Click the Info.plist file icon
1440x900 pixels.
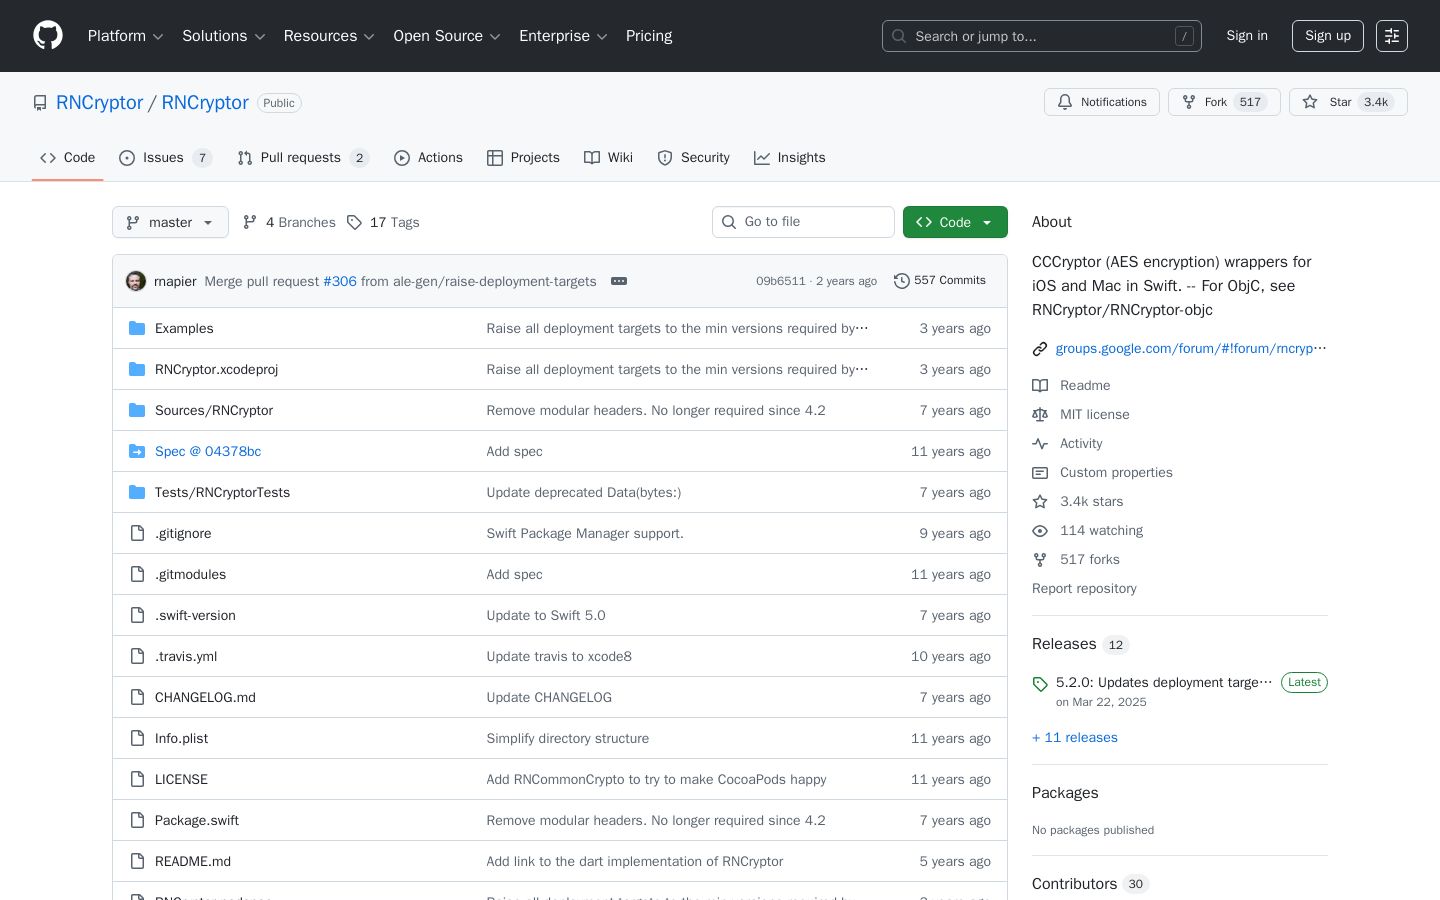tap(137, 738)
